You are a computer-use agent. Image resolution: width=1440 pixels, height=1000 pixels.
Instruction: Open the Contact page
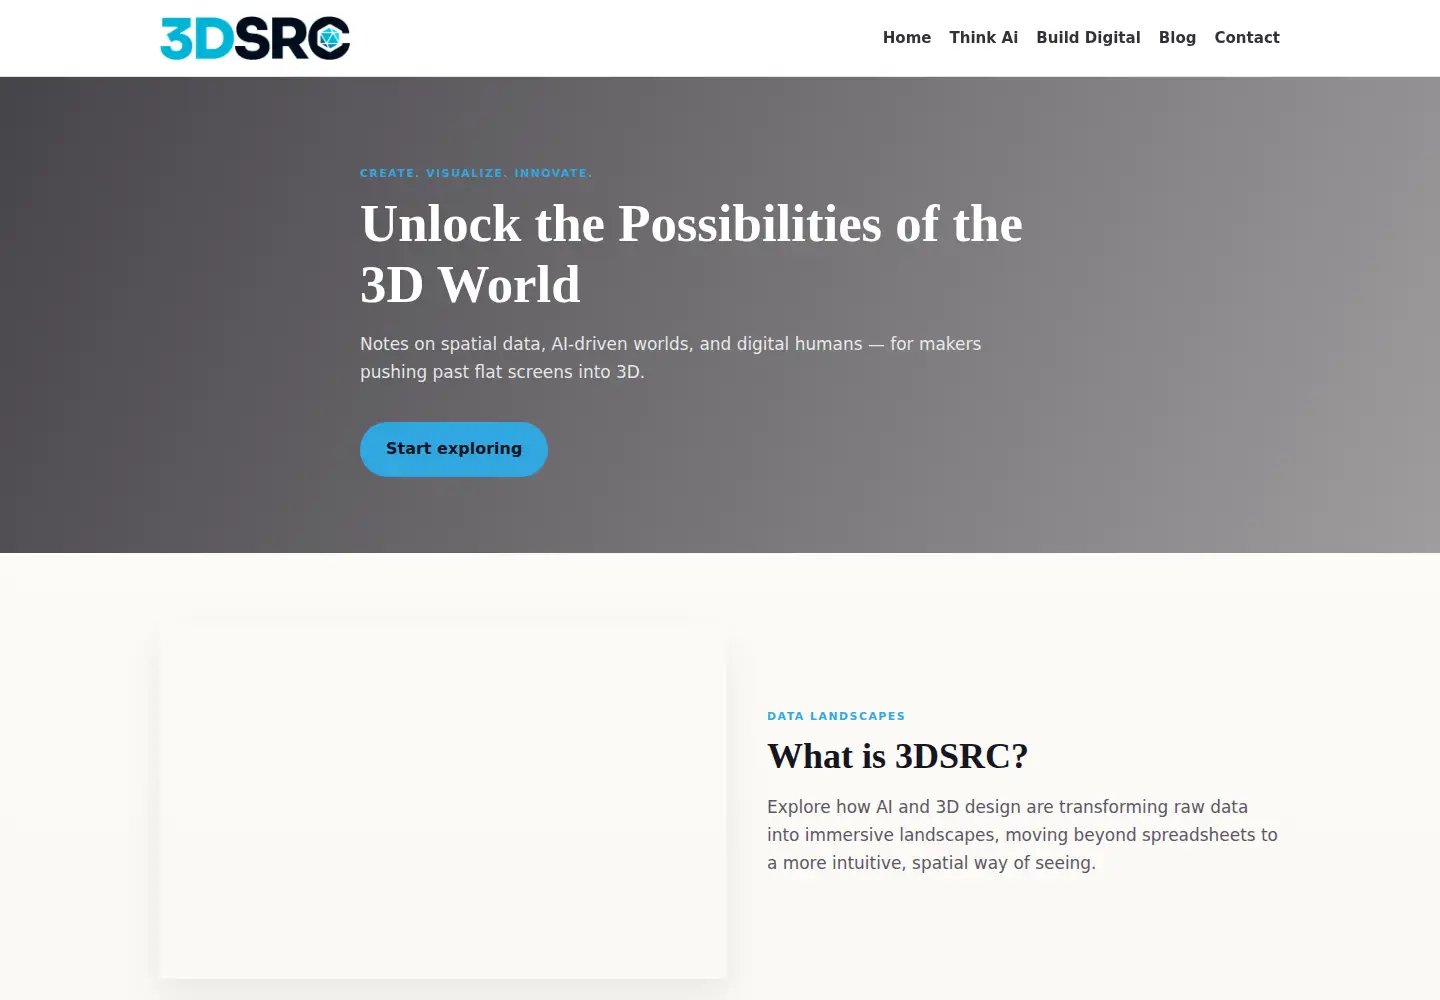point(1247,38)
